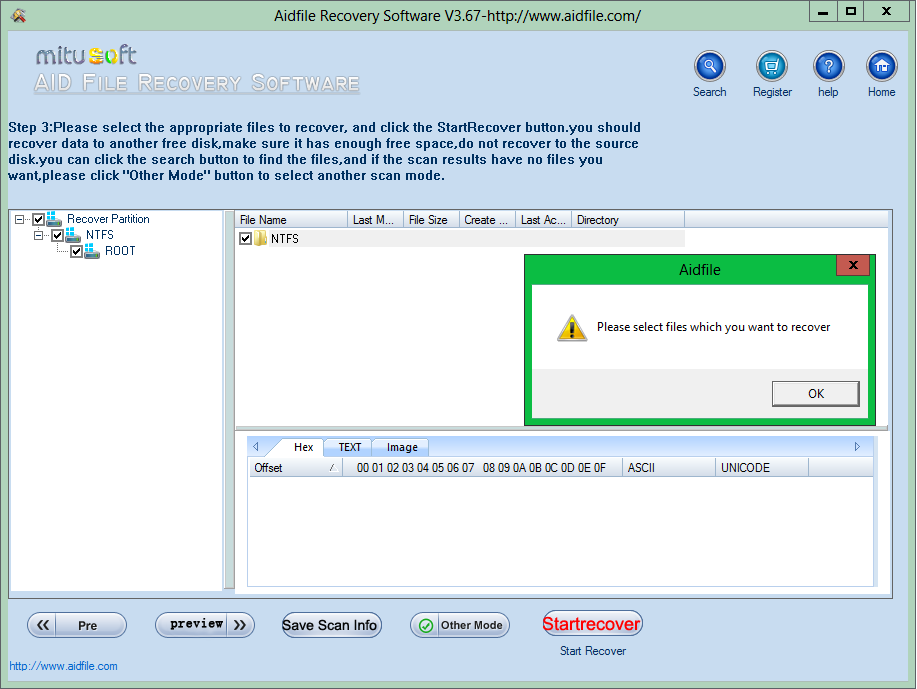Click Save Scan Info button
This screenshot has height=689, width=917.
coord(332,625)
